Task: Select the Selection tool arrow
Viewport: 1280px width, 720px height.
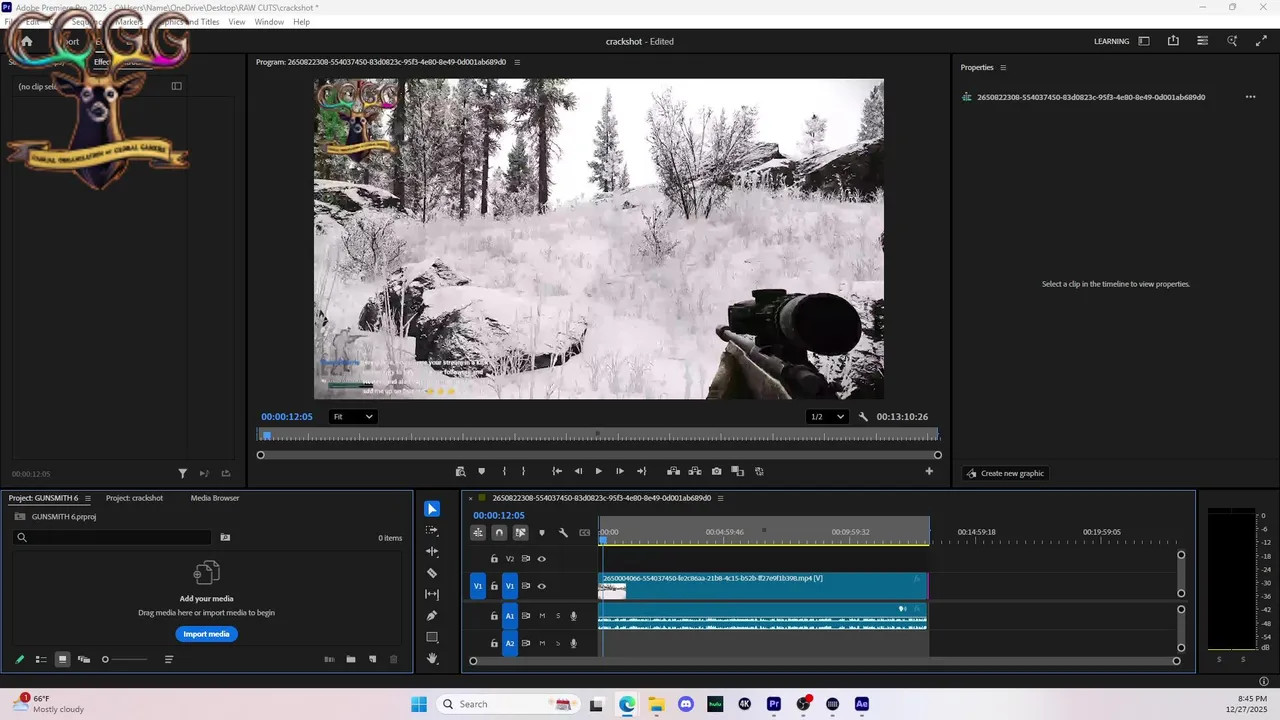Action: tap(432, 509)
